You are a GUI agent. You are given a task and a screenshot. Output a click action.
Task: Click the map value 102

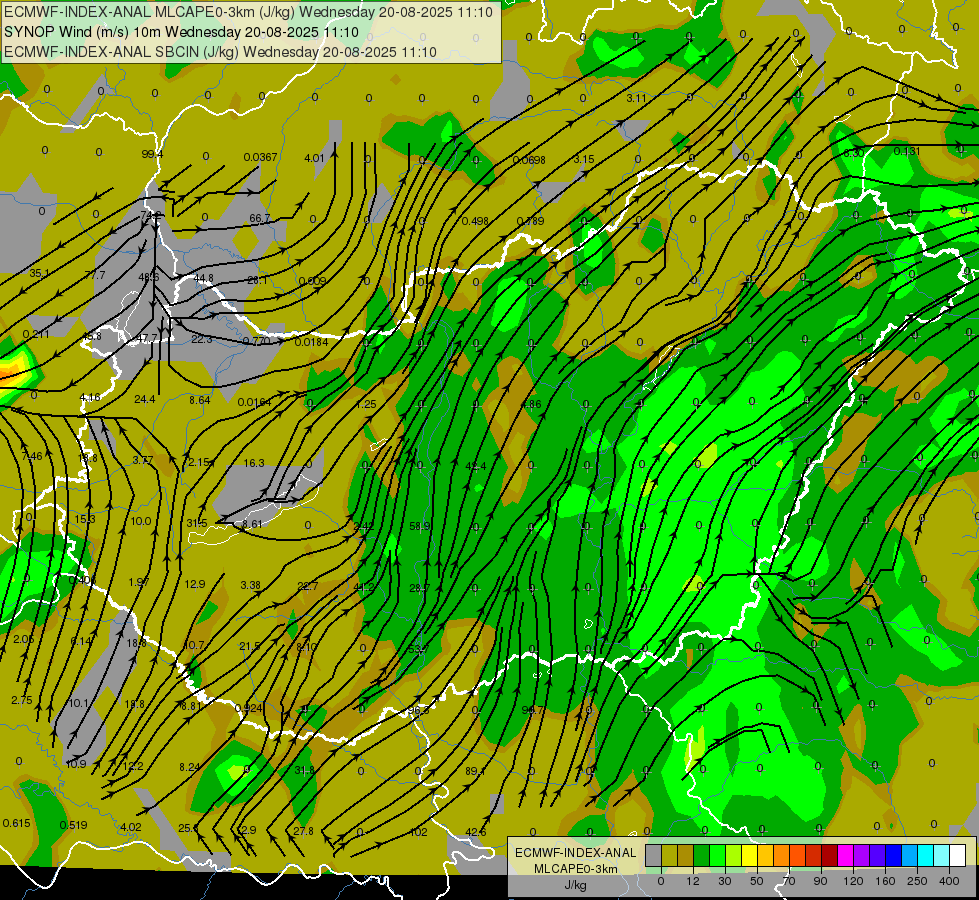coord(418,832)
